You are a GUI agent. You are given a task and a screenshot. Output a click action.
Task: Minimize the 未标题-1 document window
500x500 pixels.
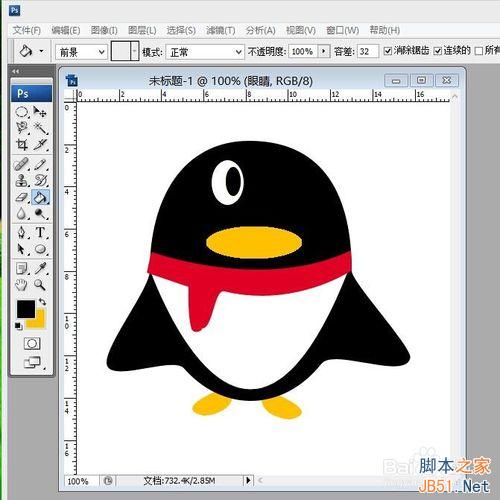click(x=396, y=81)
